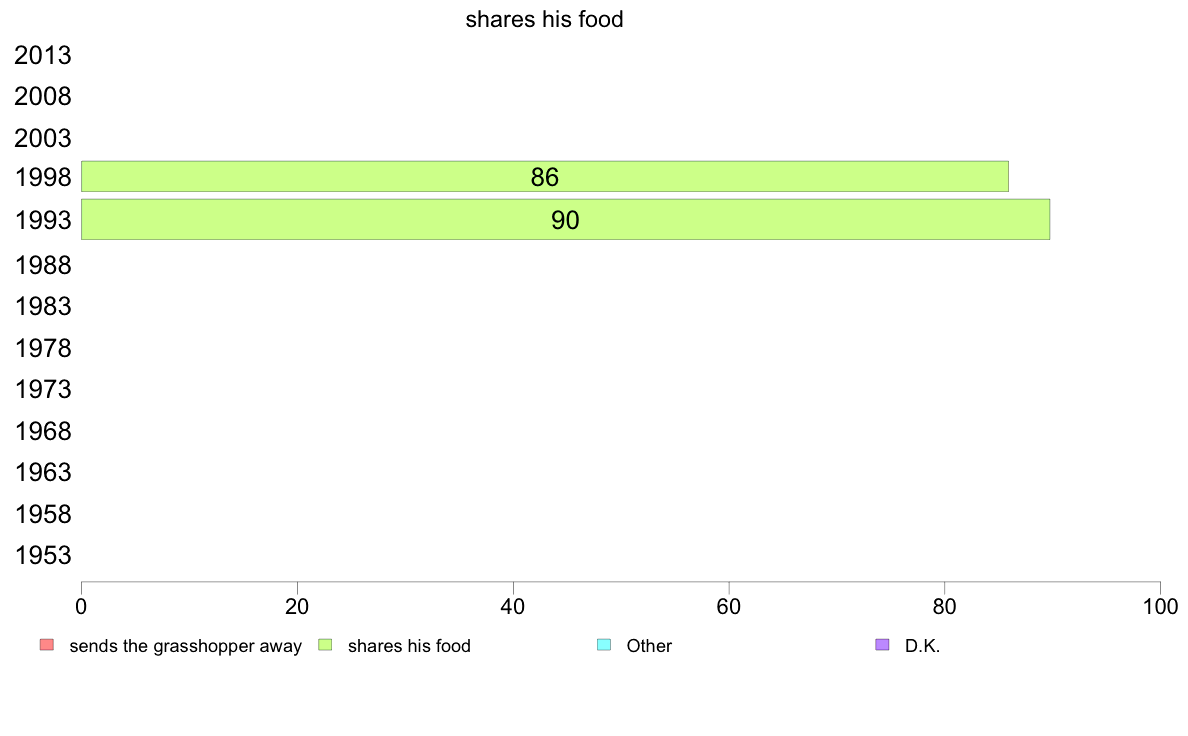
Task: Click the 2008 year label
Action: coord(43,96)
